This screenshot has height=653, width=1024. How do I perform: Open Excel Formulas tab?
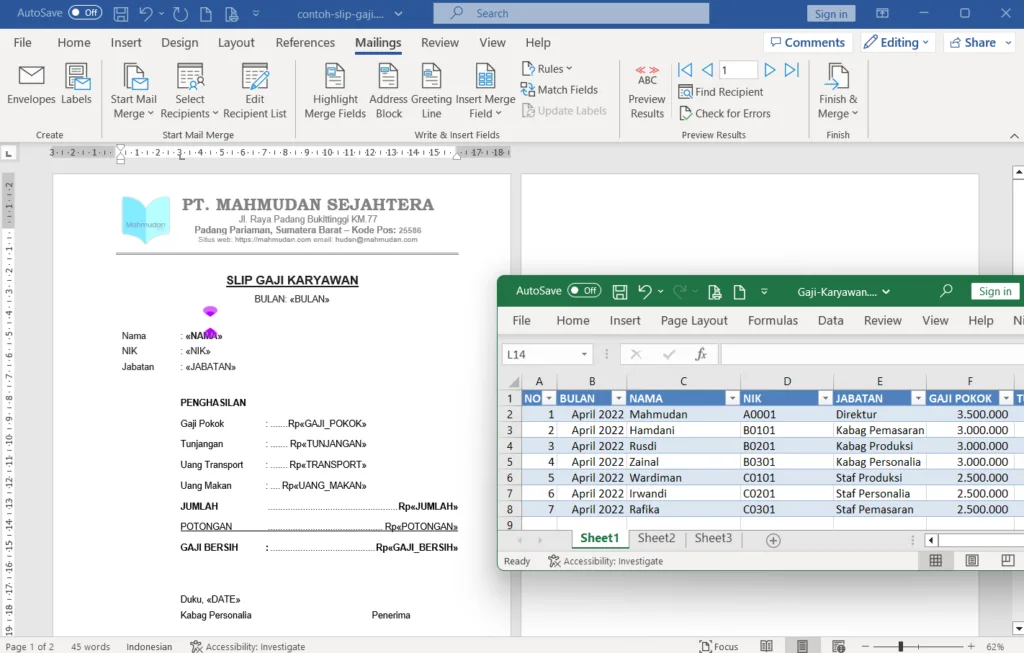(x=773, y=321)
